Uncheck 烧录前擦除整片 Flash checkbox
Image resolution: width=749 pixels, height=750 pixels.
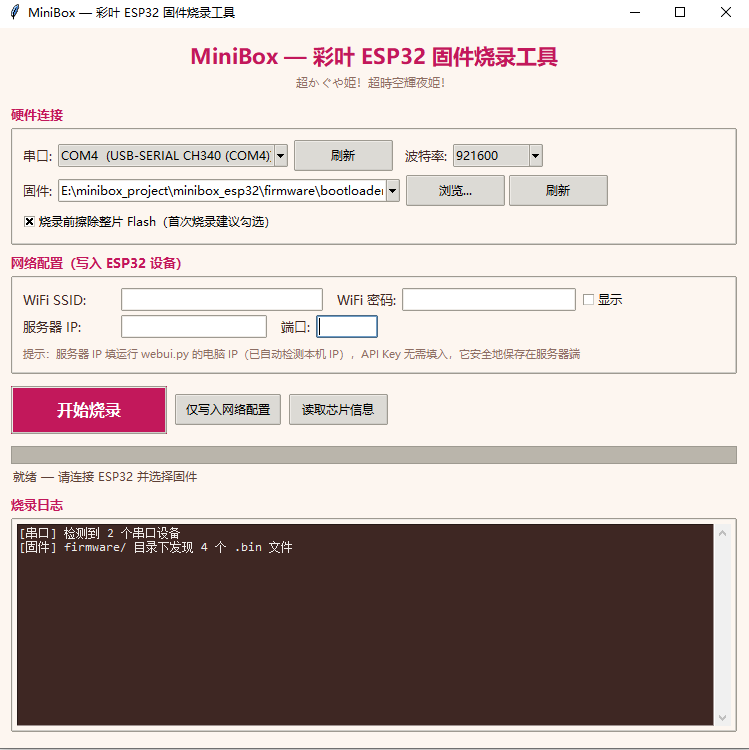[x=29, y=221]
